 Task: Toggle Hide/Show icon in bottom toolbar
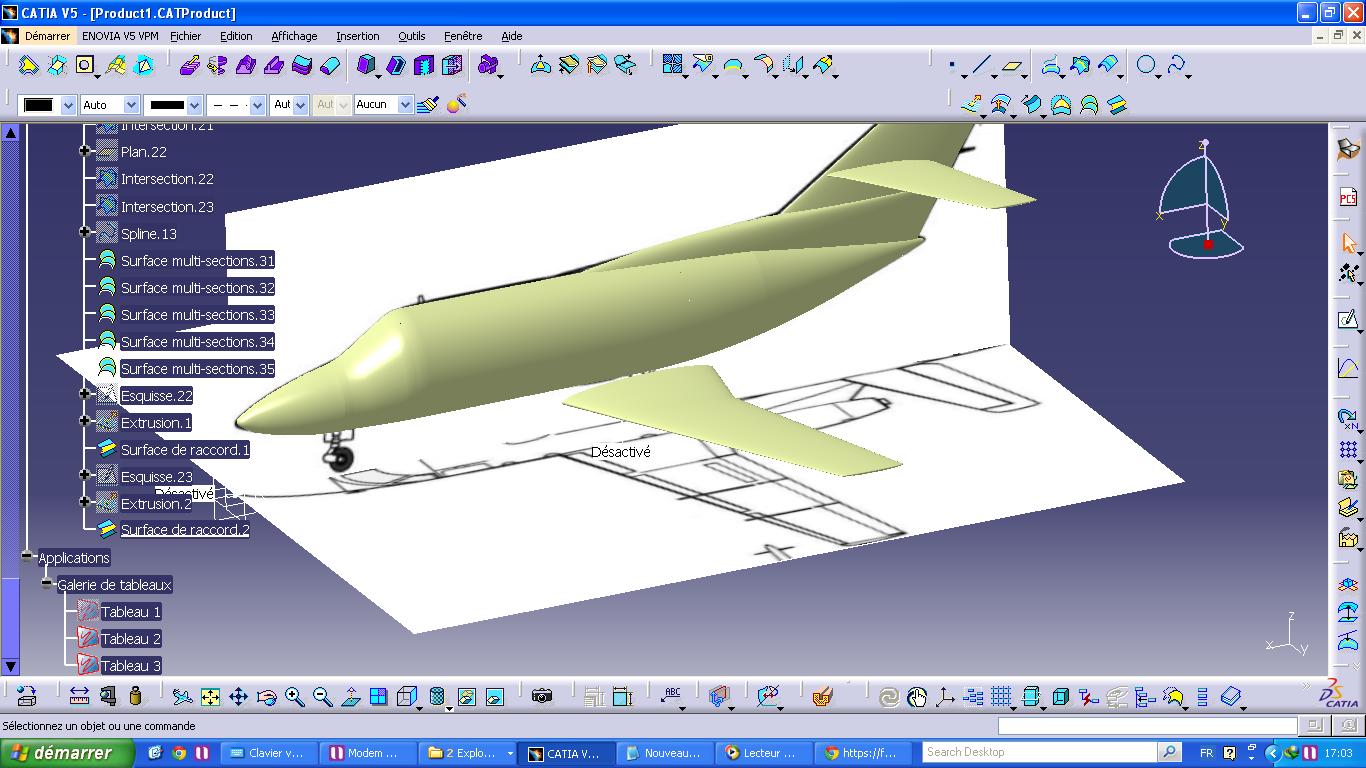466,697
